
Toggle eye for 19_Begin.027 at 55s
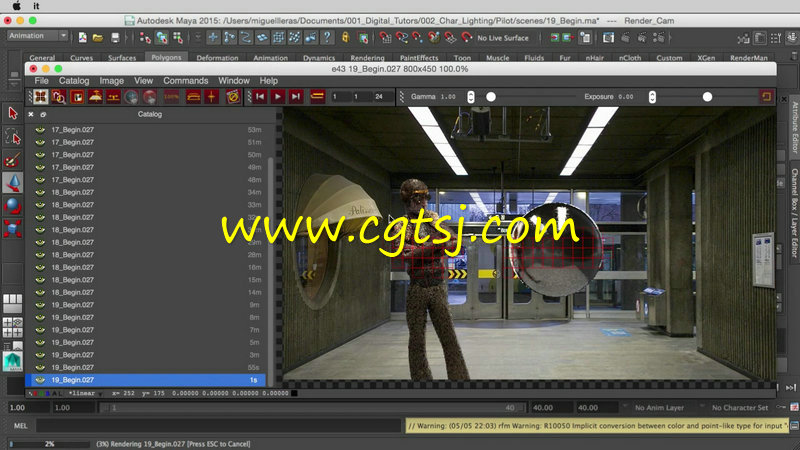(40, 367)
